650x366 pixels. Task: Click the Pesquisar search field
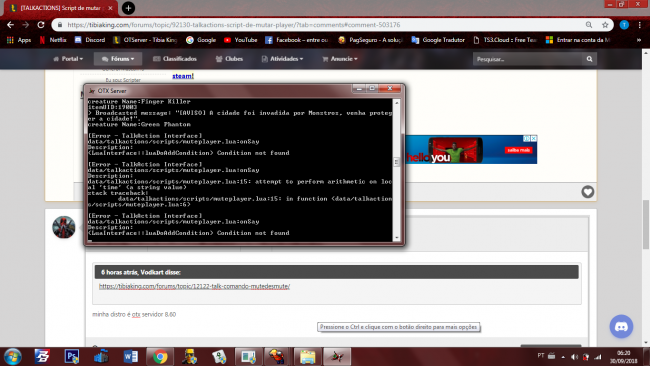(x=527, y=59)
